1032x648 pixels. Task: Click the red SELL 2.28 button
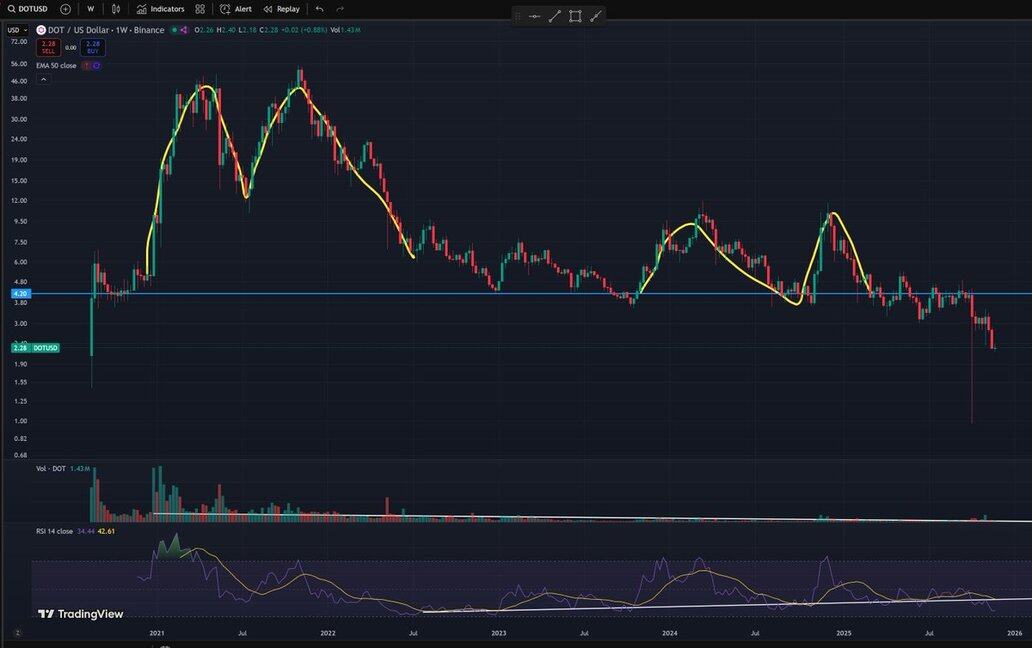coord(48,46)
